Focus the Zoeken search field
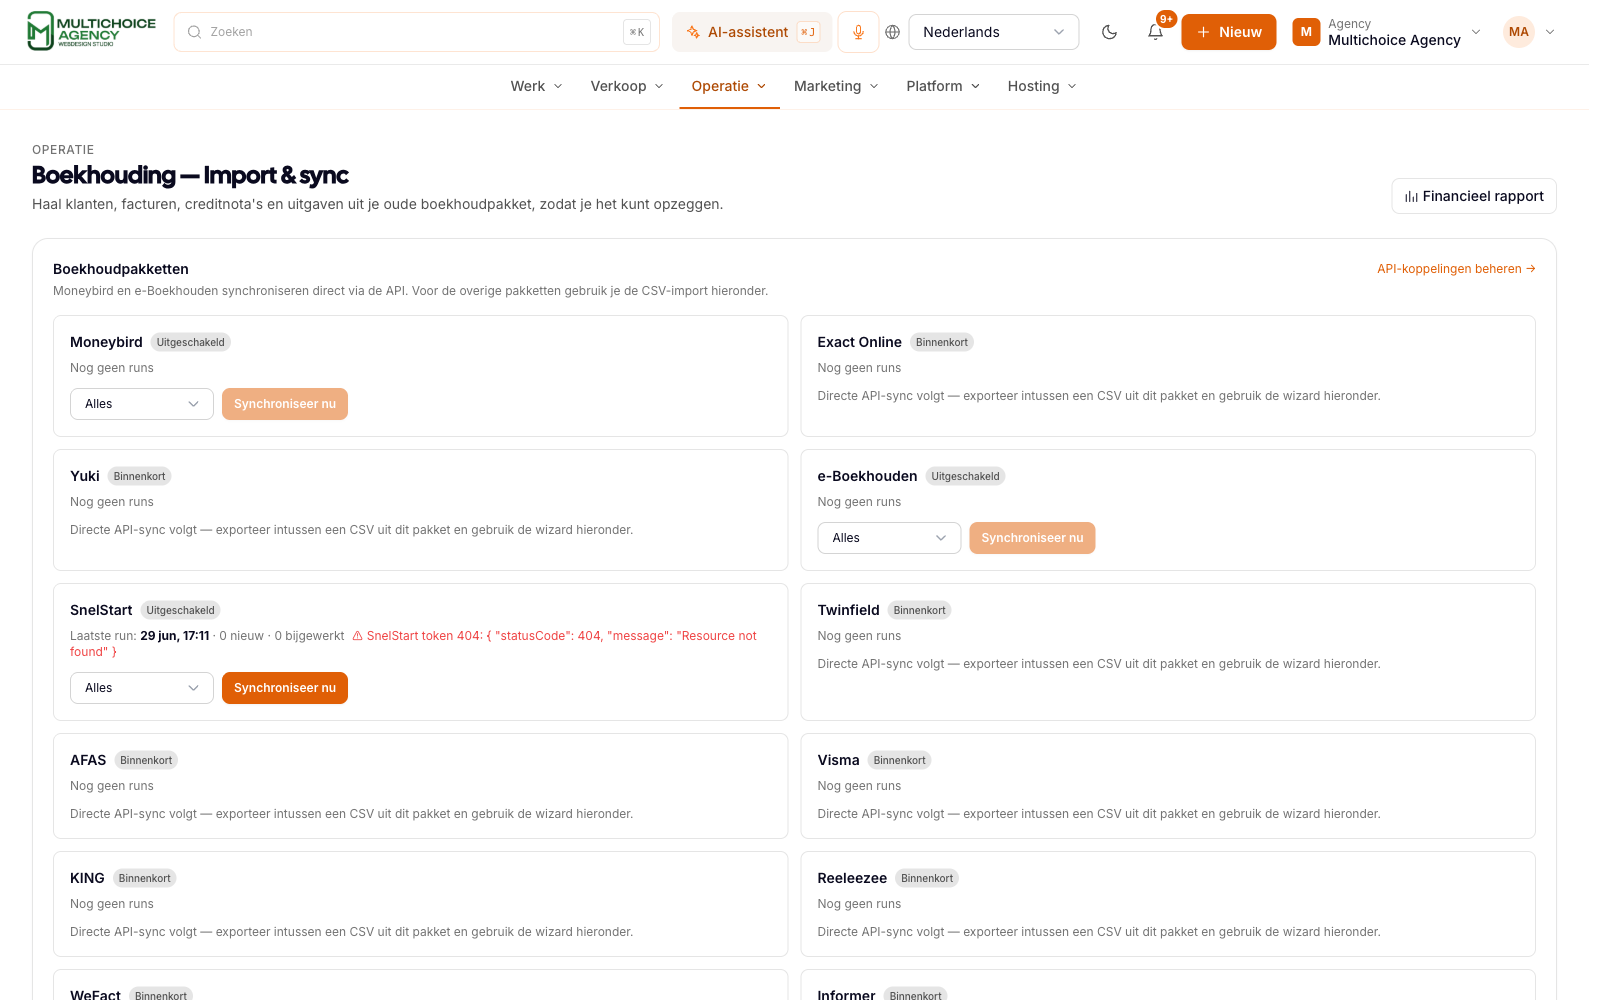 coord(417,32)
